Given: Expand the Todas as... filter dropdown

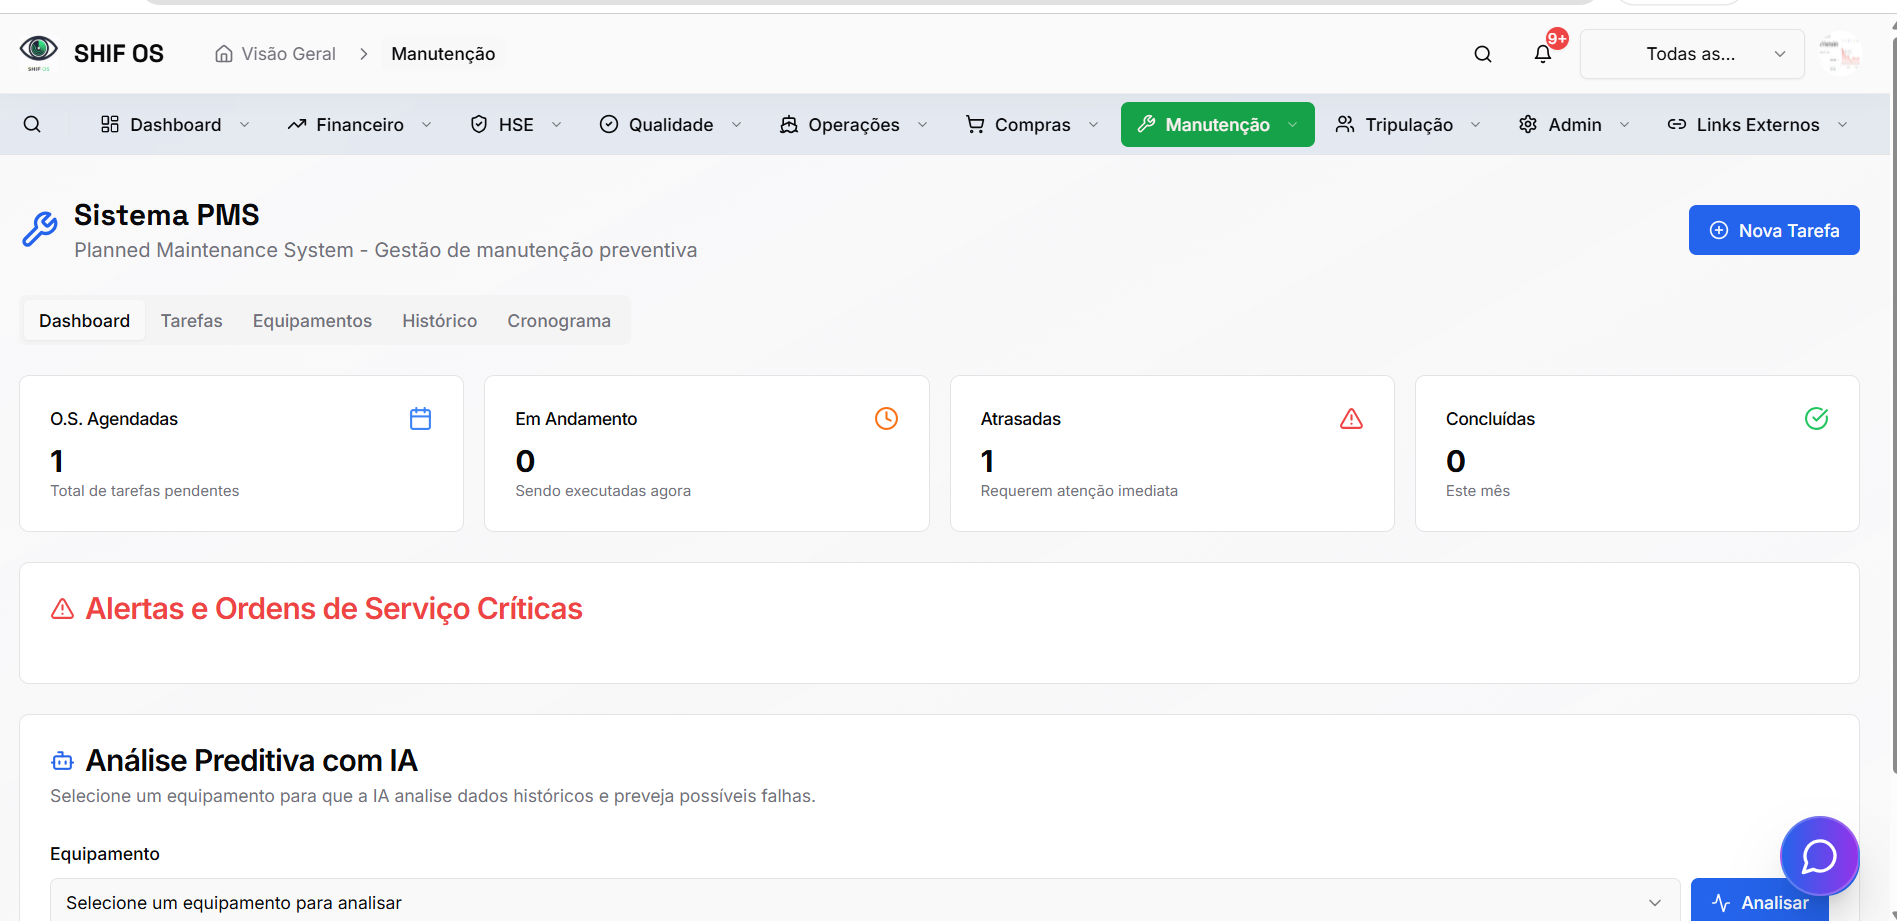Looking at the screenshot, I should [1691, 54].
